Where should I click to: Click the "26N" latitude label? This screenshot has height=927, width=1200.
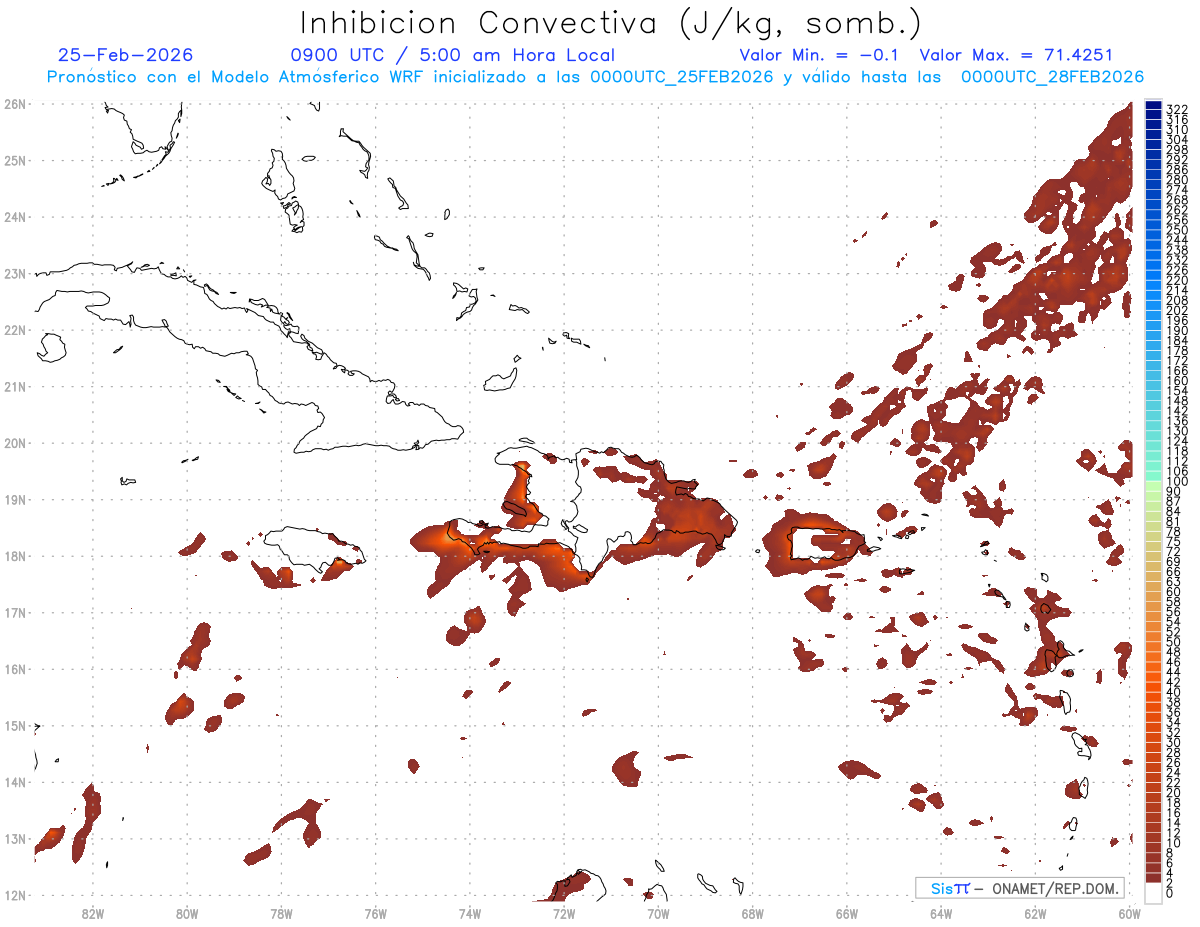(x=14, y=104)
